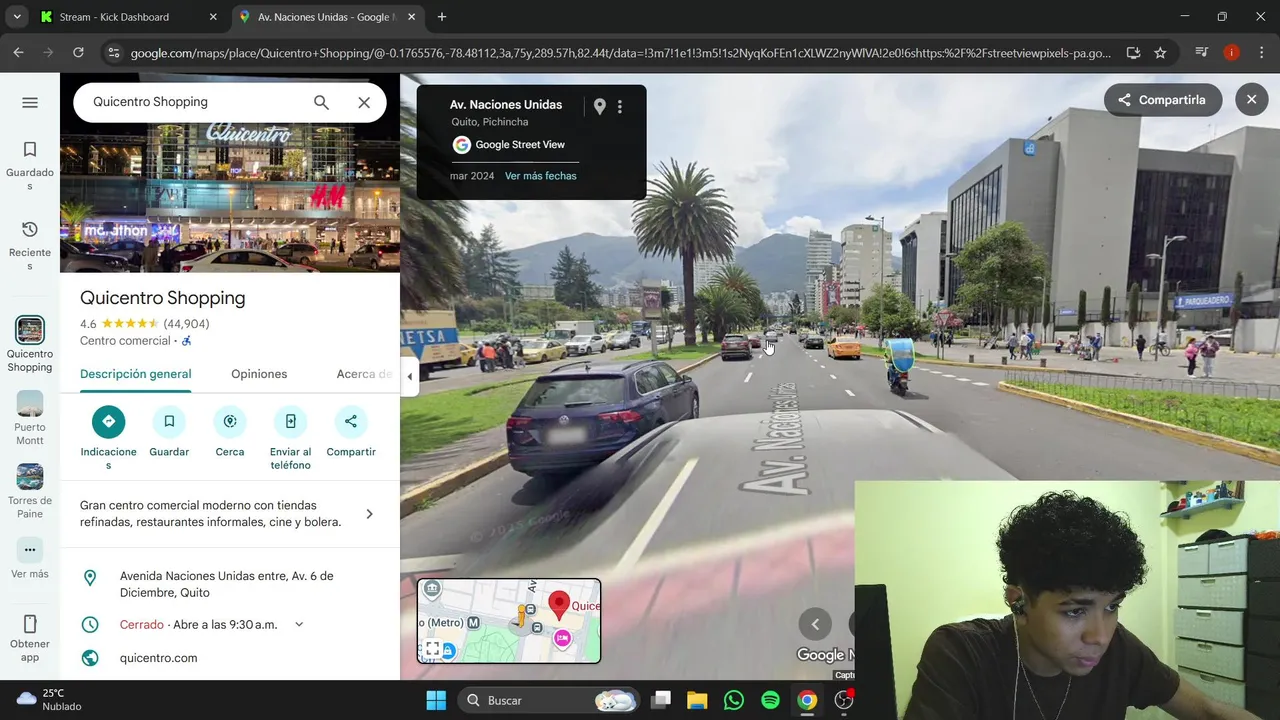The image size is (1280, 720).
Task: Switch to the Opiniones tab
Action: 259,374
